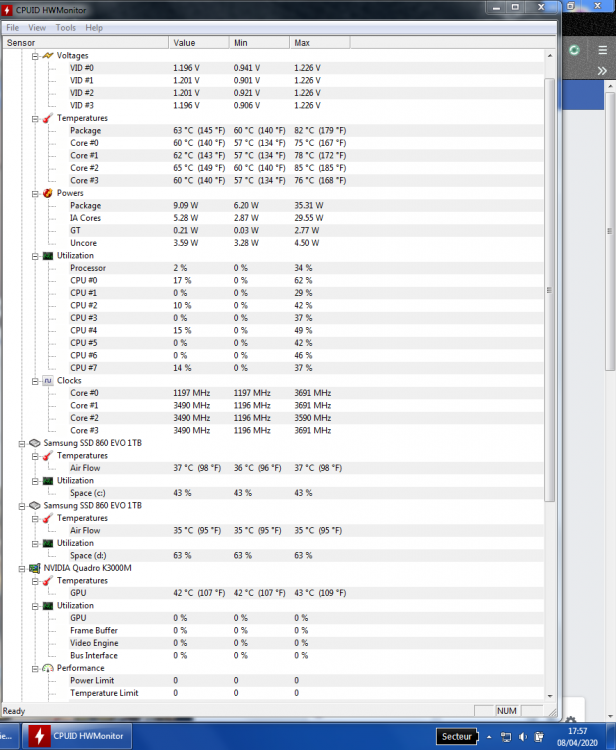
Task: Select the Bus Interface row
Action: coord(306,655)
